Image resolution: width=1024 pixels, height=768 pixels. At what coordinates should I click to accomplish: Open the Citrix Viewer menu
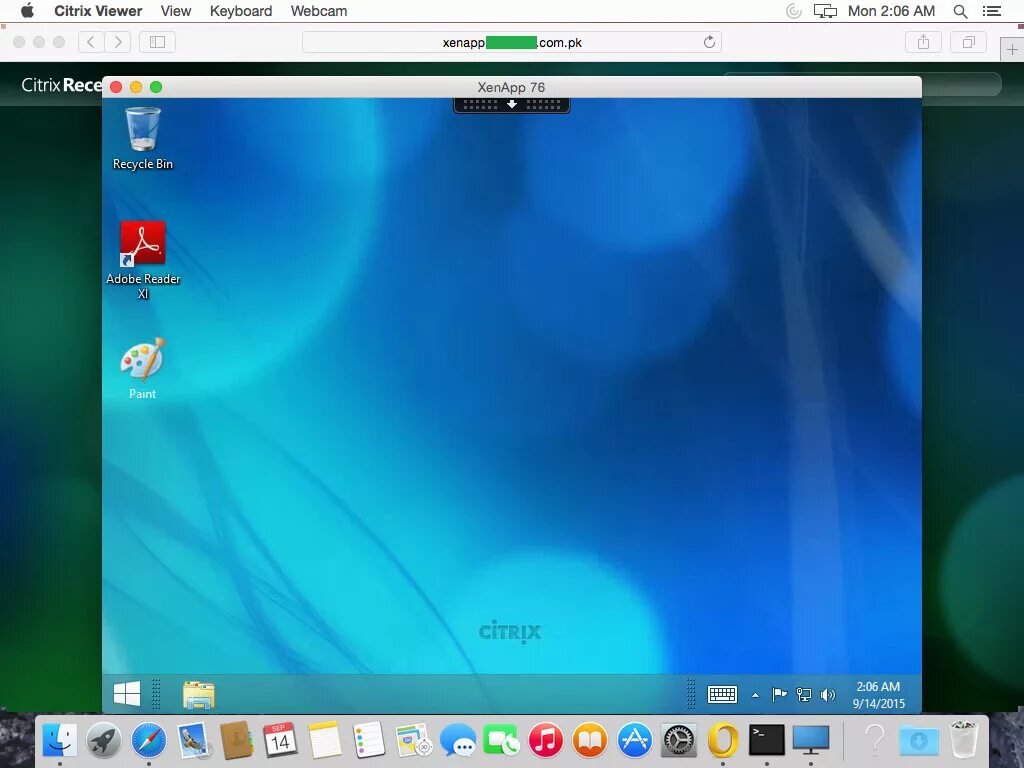pos(98,11)
